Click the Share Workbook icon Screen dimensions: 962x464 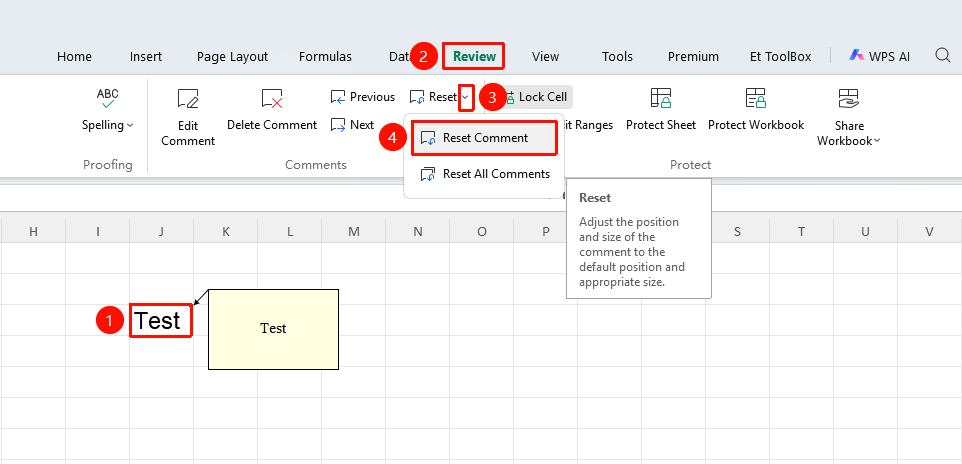pyautogui.click(x=849, y=99)
